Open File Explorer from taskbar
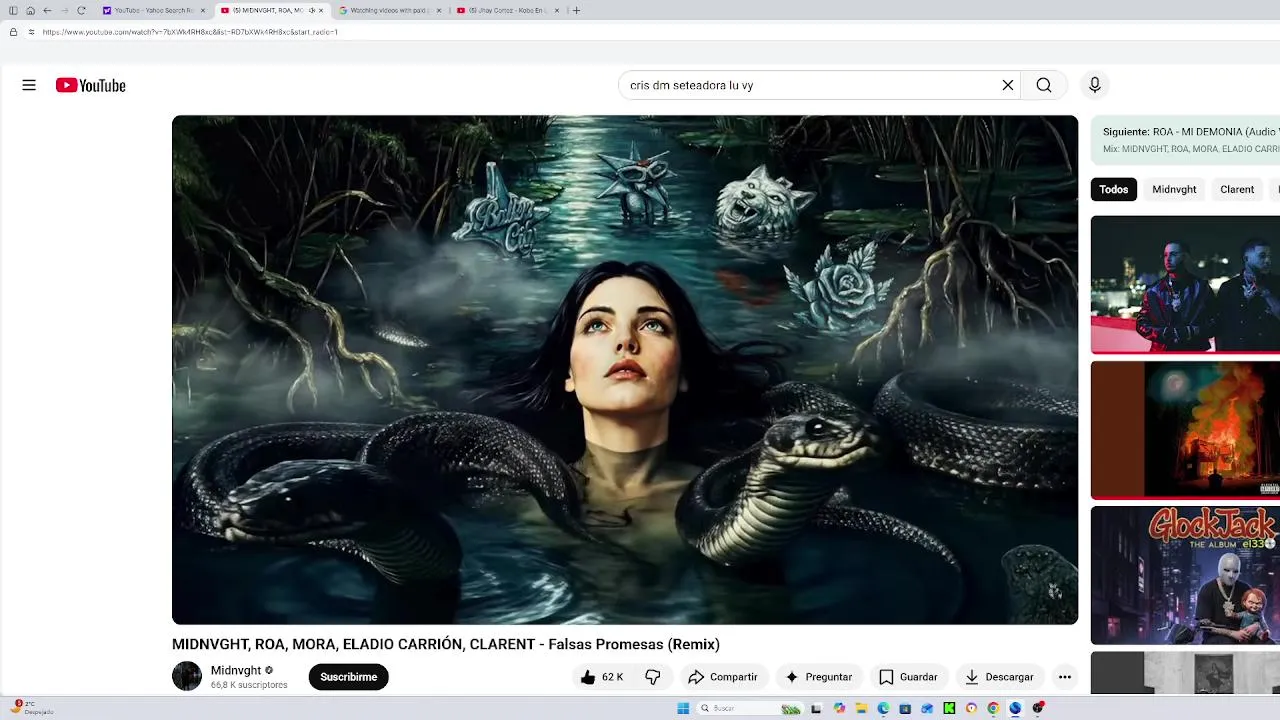 [x=862, y=708]
